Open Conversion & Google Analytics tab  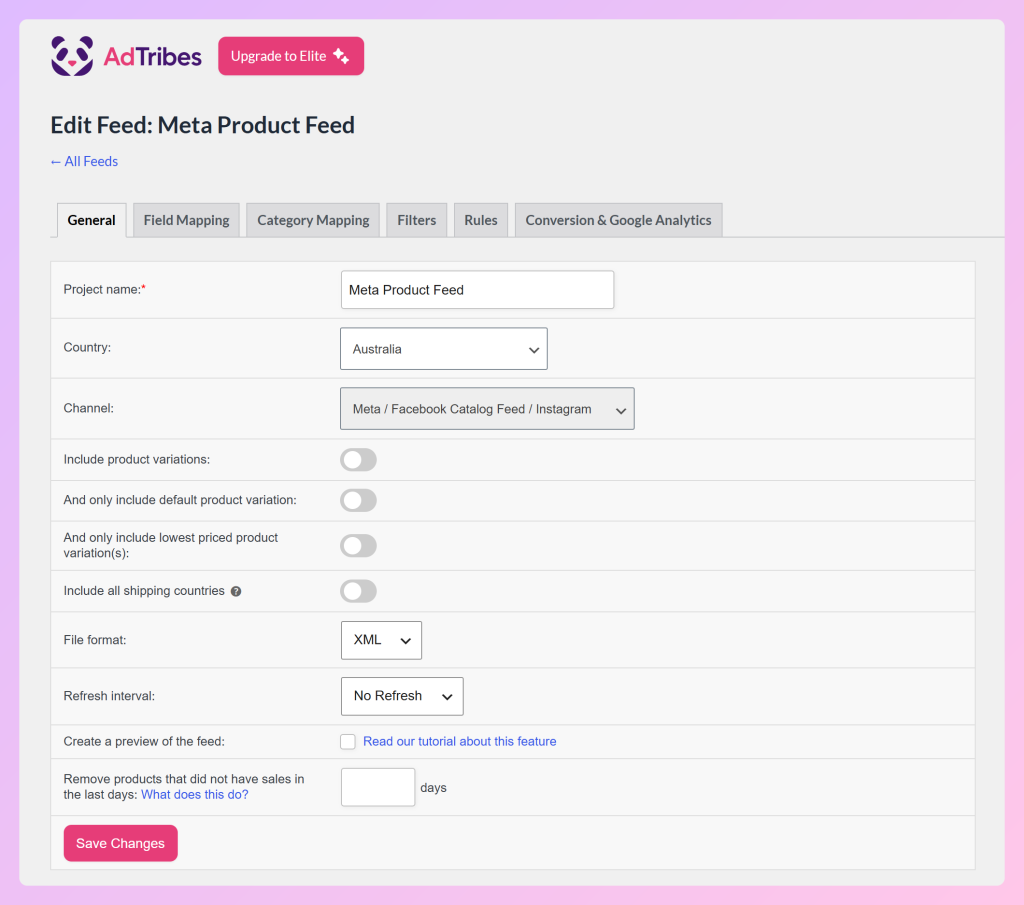618,220
